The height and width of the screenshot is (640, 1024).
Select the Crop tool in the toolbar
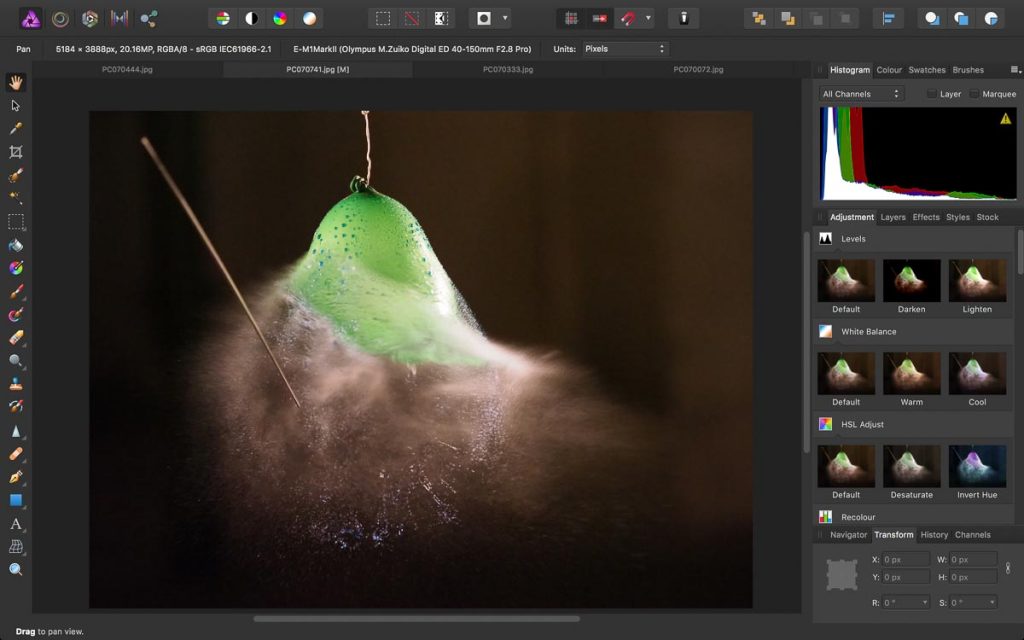pyautogui.click(x=16, y=152)
